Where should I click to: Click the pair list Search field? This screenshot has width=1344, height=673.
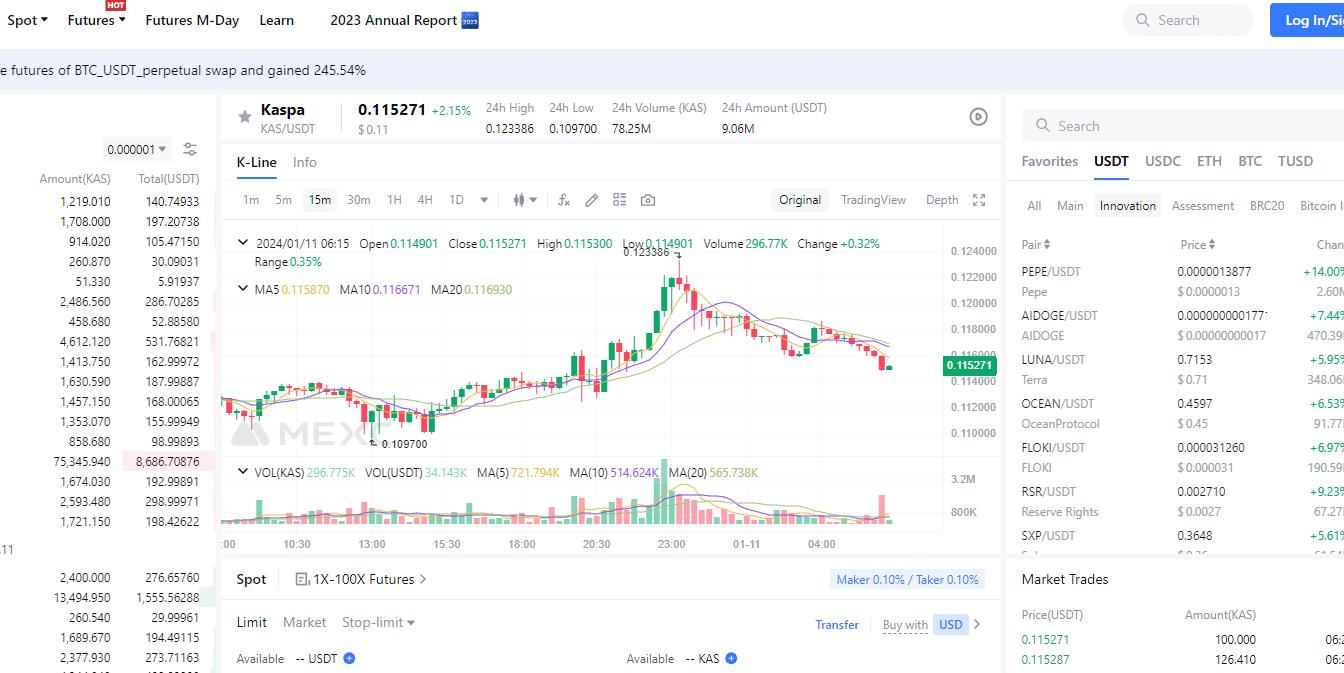pyautogui.click(x=1183, y=126)
